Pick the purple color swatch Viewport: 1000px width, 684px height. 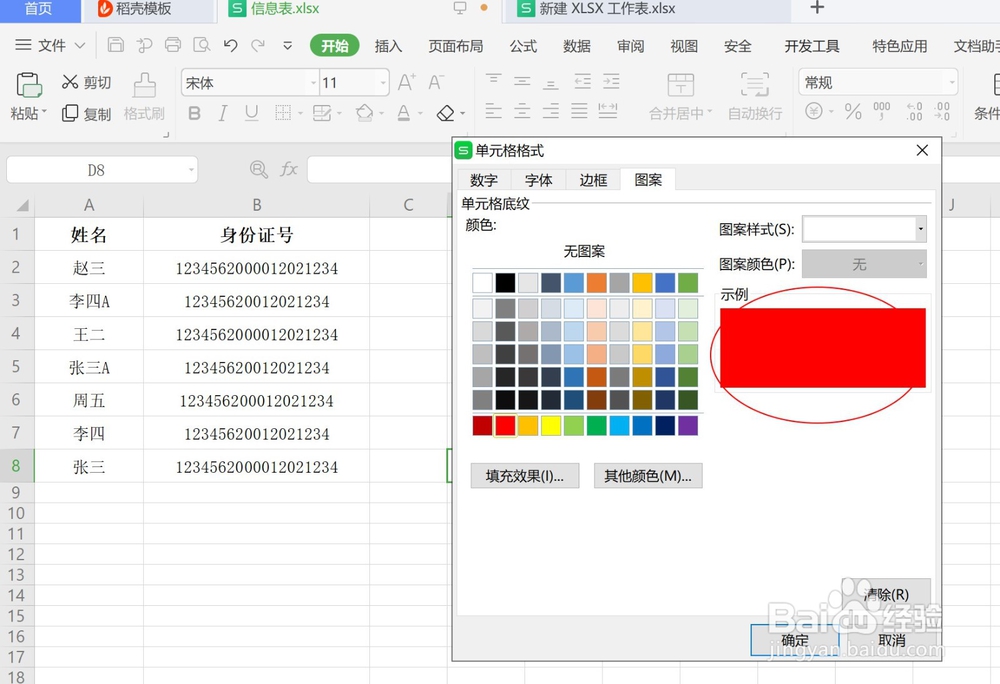(688, 426)
